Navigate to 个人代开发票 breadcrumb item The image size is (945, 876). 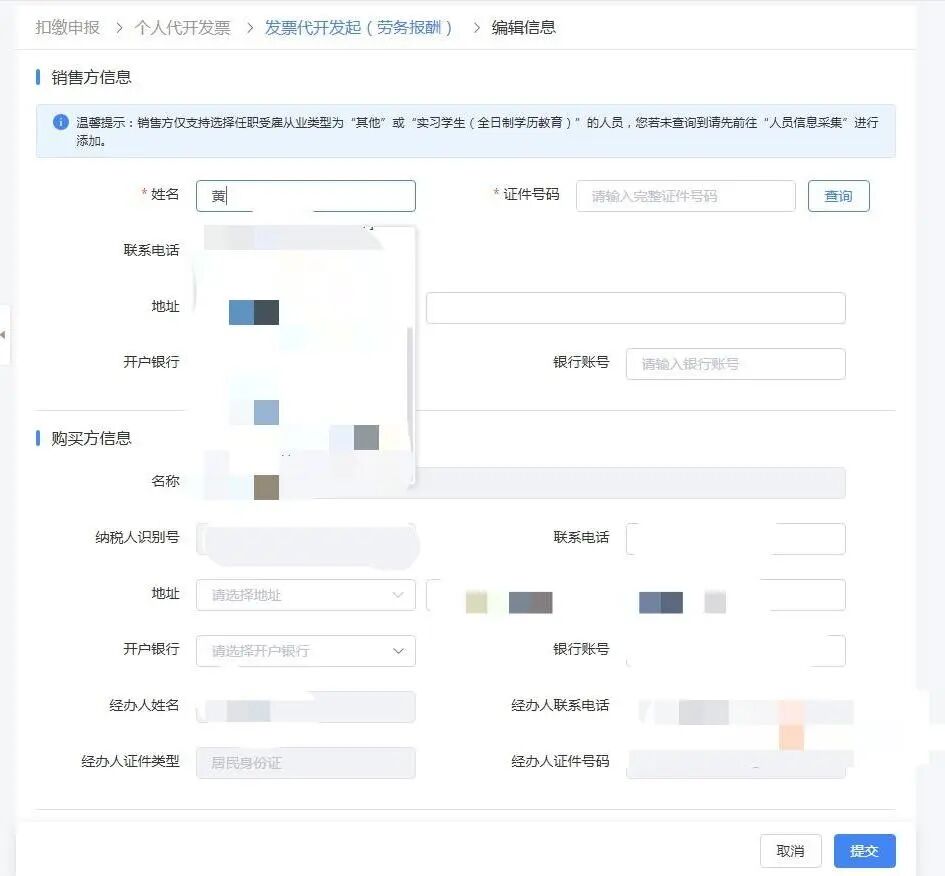tap(182, 28)
